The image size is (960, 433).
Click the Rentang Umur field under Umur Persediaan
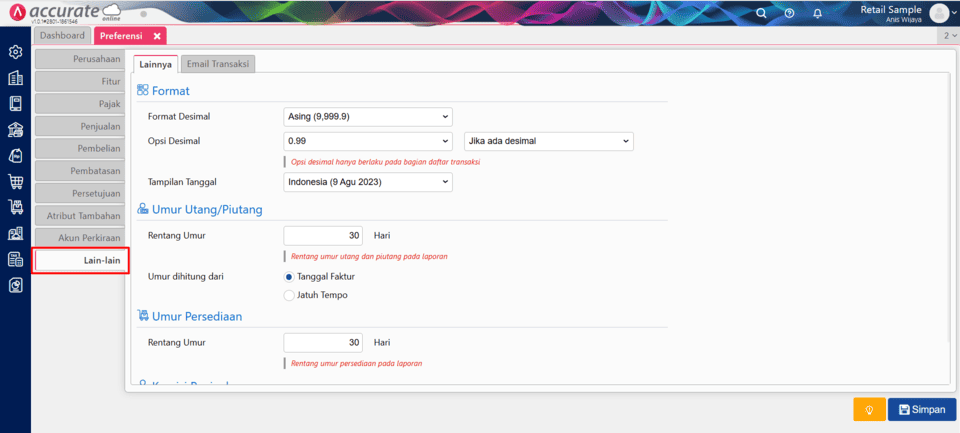(322, 343)
